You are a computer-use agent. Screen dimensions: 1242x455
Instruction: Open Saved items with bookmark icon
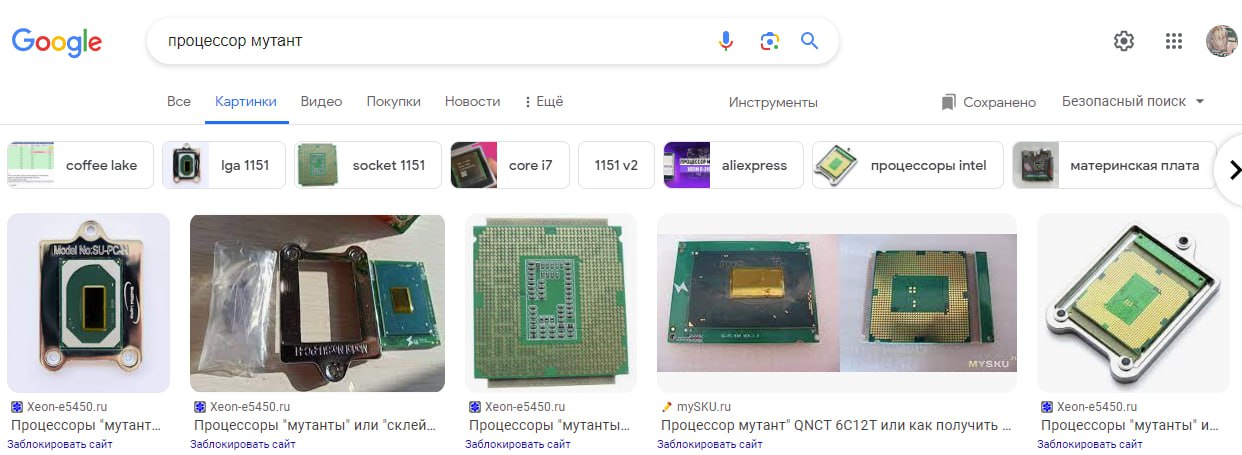point(988,102)
